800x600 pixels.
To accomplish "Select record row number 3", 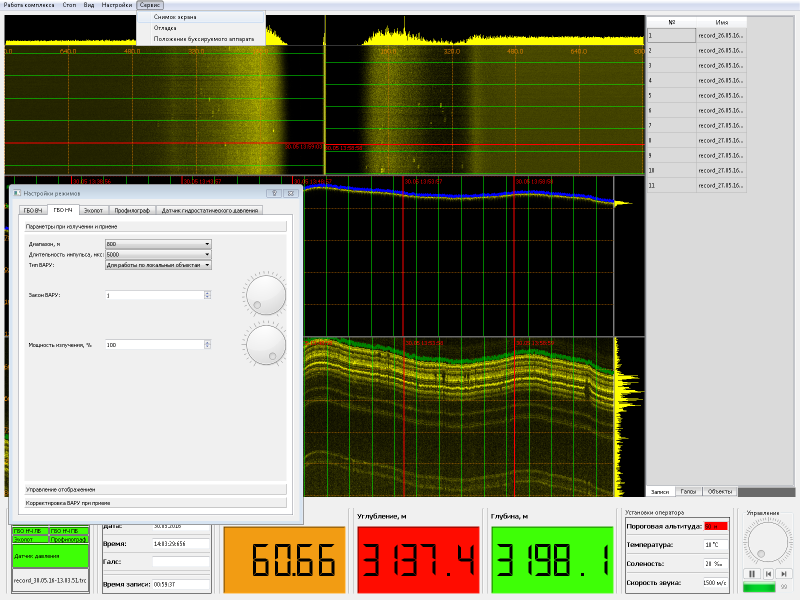I will pyautogui.click(x=697, y=65).
